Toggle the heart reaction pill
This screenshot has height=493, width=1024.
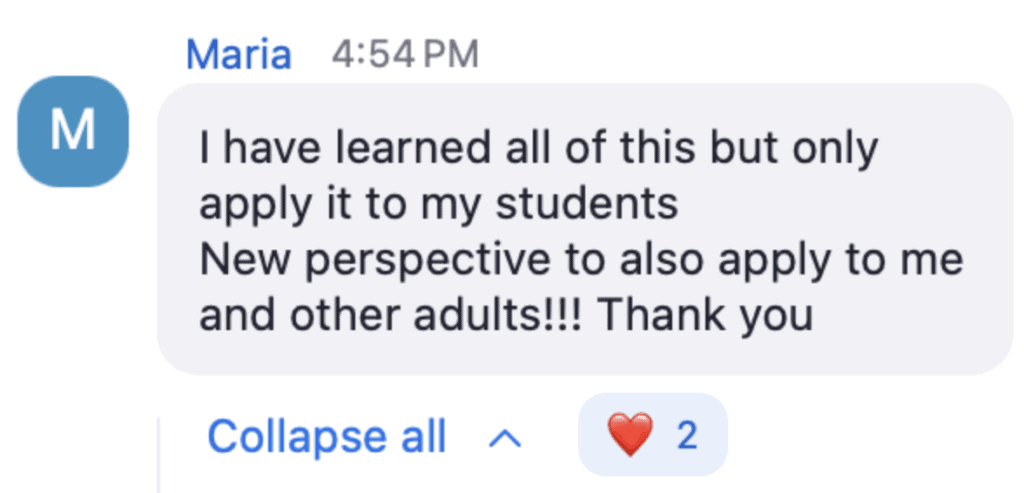(x=652, y=437)
